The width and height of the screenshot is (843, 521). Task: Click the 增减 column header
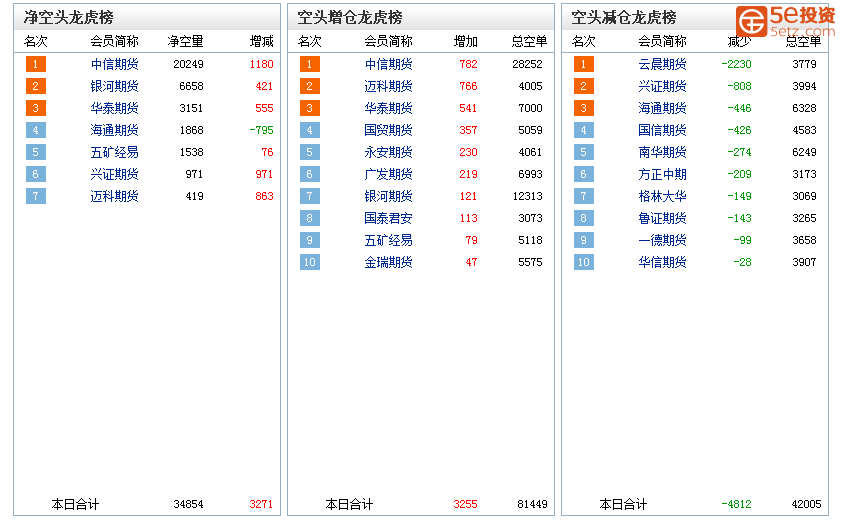point(262,41)
